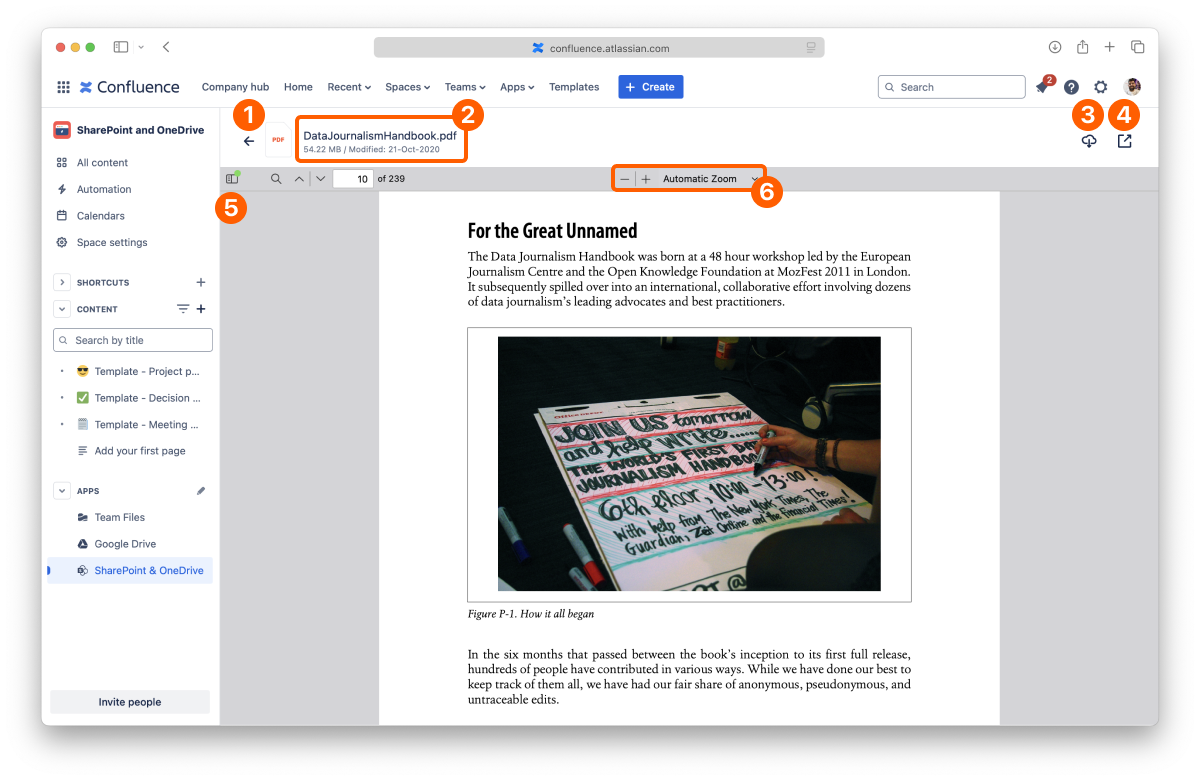Open the file in a new window icon
The image size is (1200, 781).
point(1125,142)
